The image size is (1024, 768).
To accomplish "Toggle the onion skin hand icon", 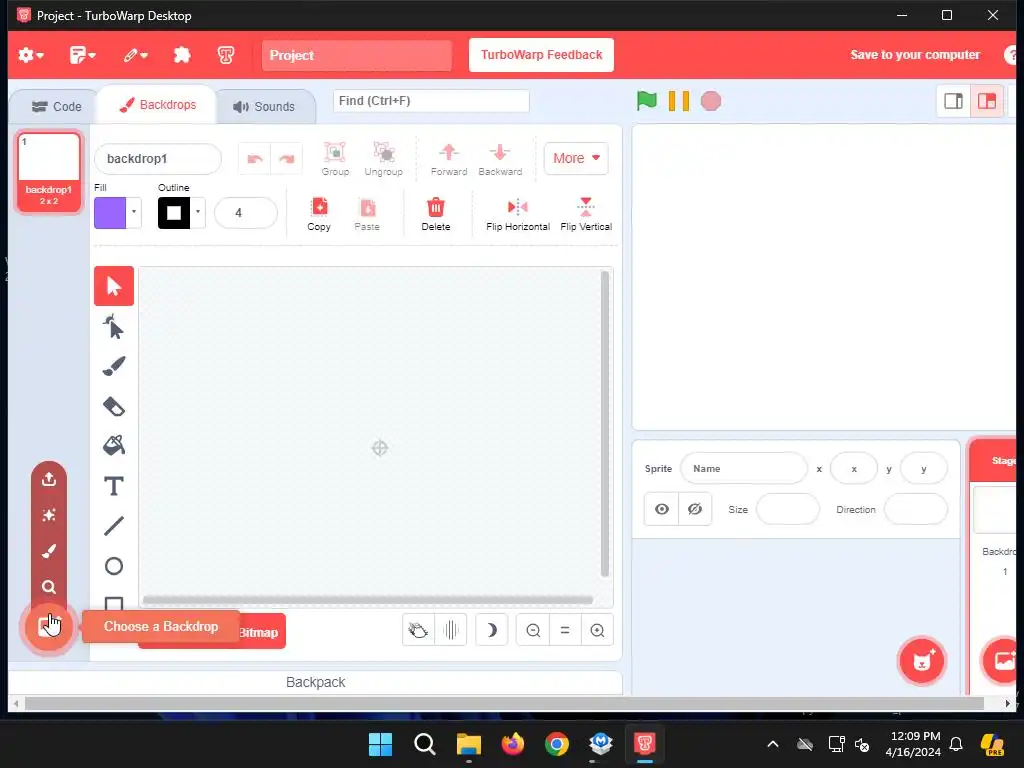I will [418, 630].
